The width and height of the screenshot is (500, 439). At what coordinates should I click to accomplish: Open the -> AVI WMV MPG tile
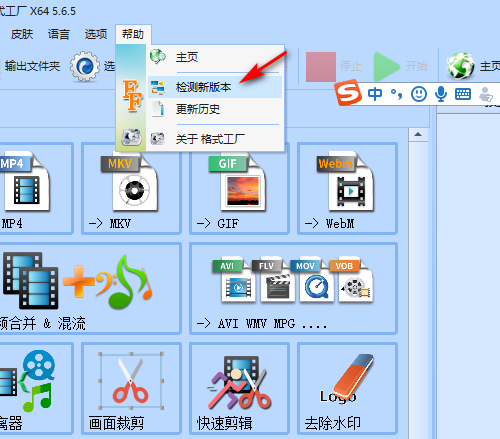(x=293, y=288)
